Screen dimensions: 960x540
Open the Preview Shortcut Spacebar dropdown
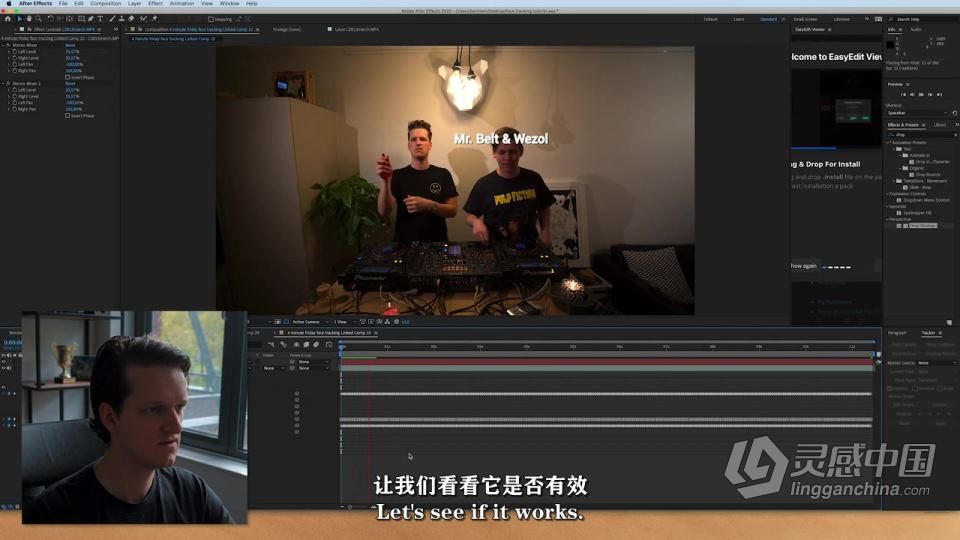pyautogui.click(x=917, y=113)
